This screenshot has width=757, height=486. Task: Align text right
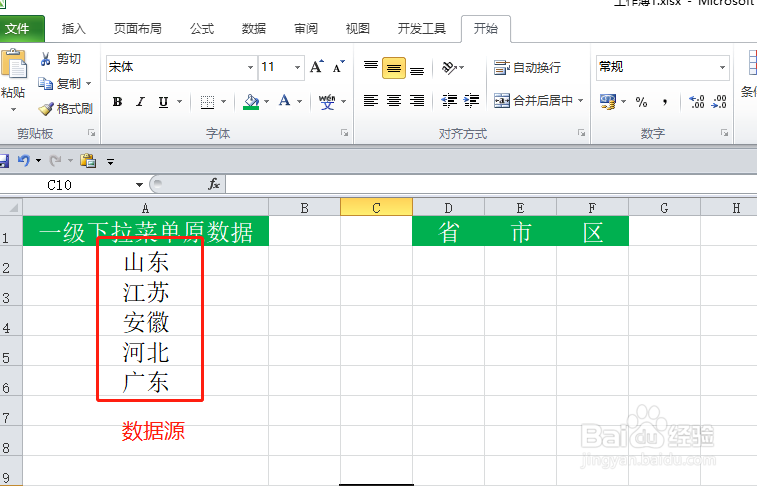tap(417, 100)
